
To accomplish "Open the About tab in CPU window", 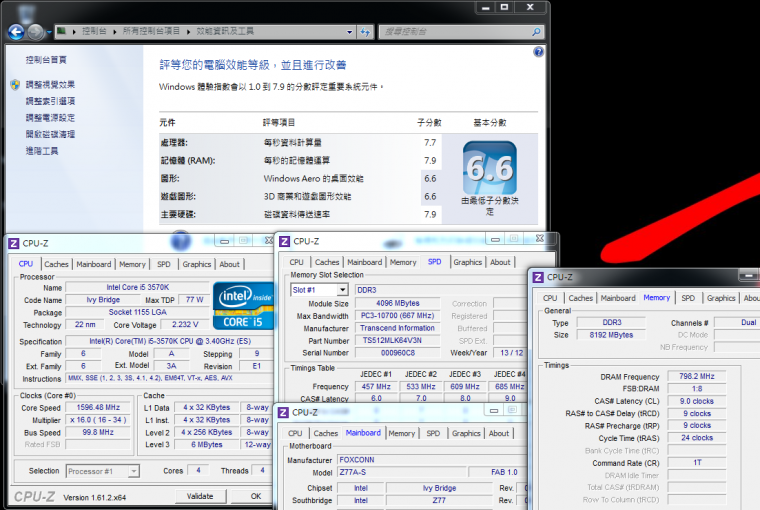I will coord(230,264).
